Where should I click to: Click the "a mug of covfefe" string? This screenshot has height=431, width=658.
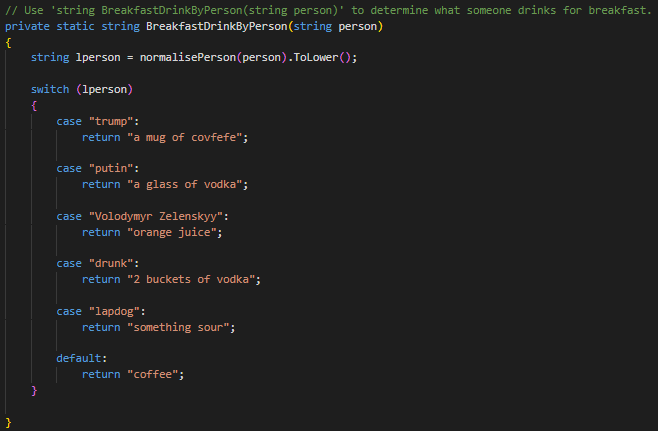pyautogui.click(x=185, y=137)
